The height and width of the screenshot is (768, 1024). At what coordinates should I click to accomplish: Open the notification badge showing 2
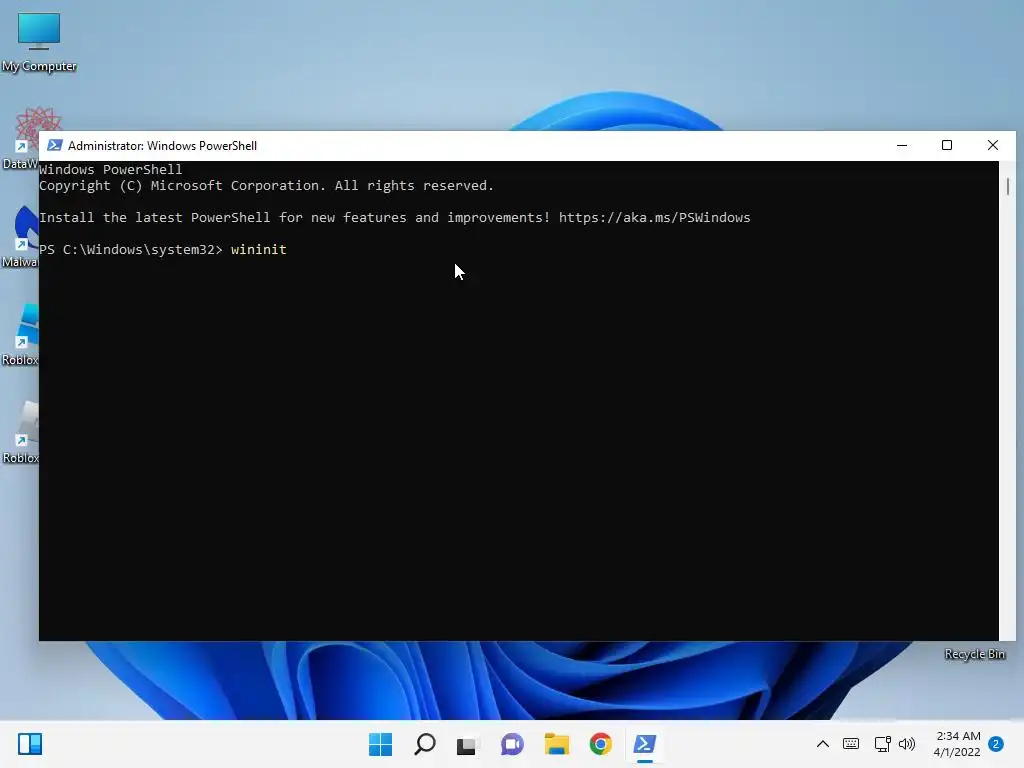(x=996, y=744)
